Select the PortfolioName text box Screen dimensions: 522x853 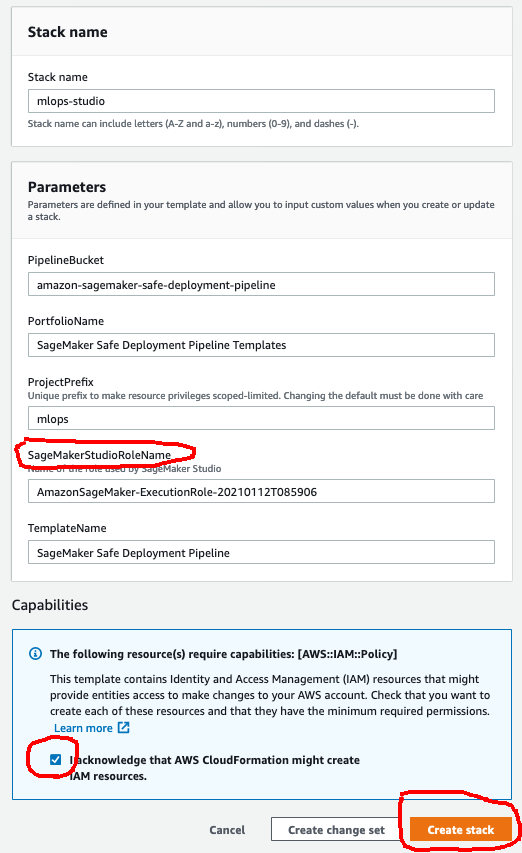pos(261,345)
